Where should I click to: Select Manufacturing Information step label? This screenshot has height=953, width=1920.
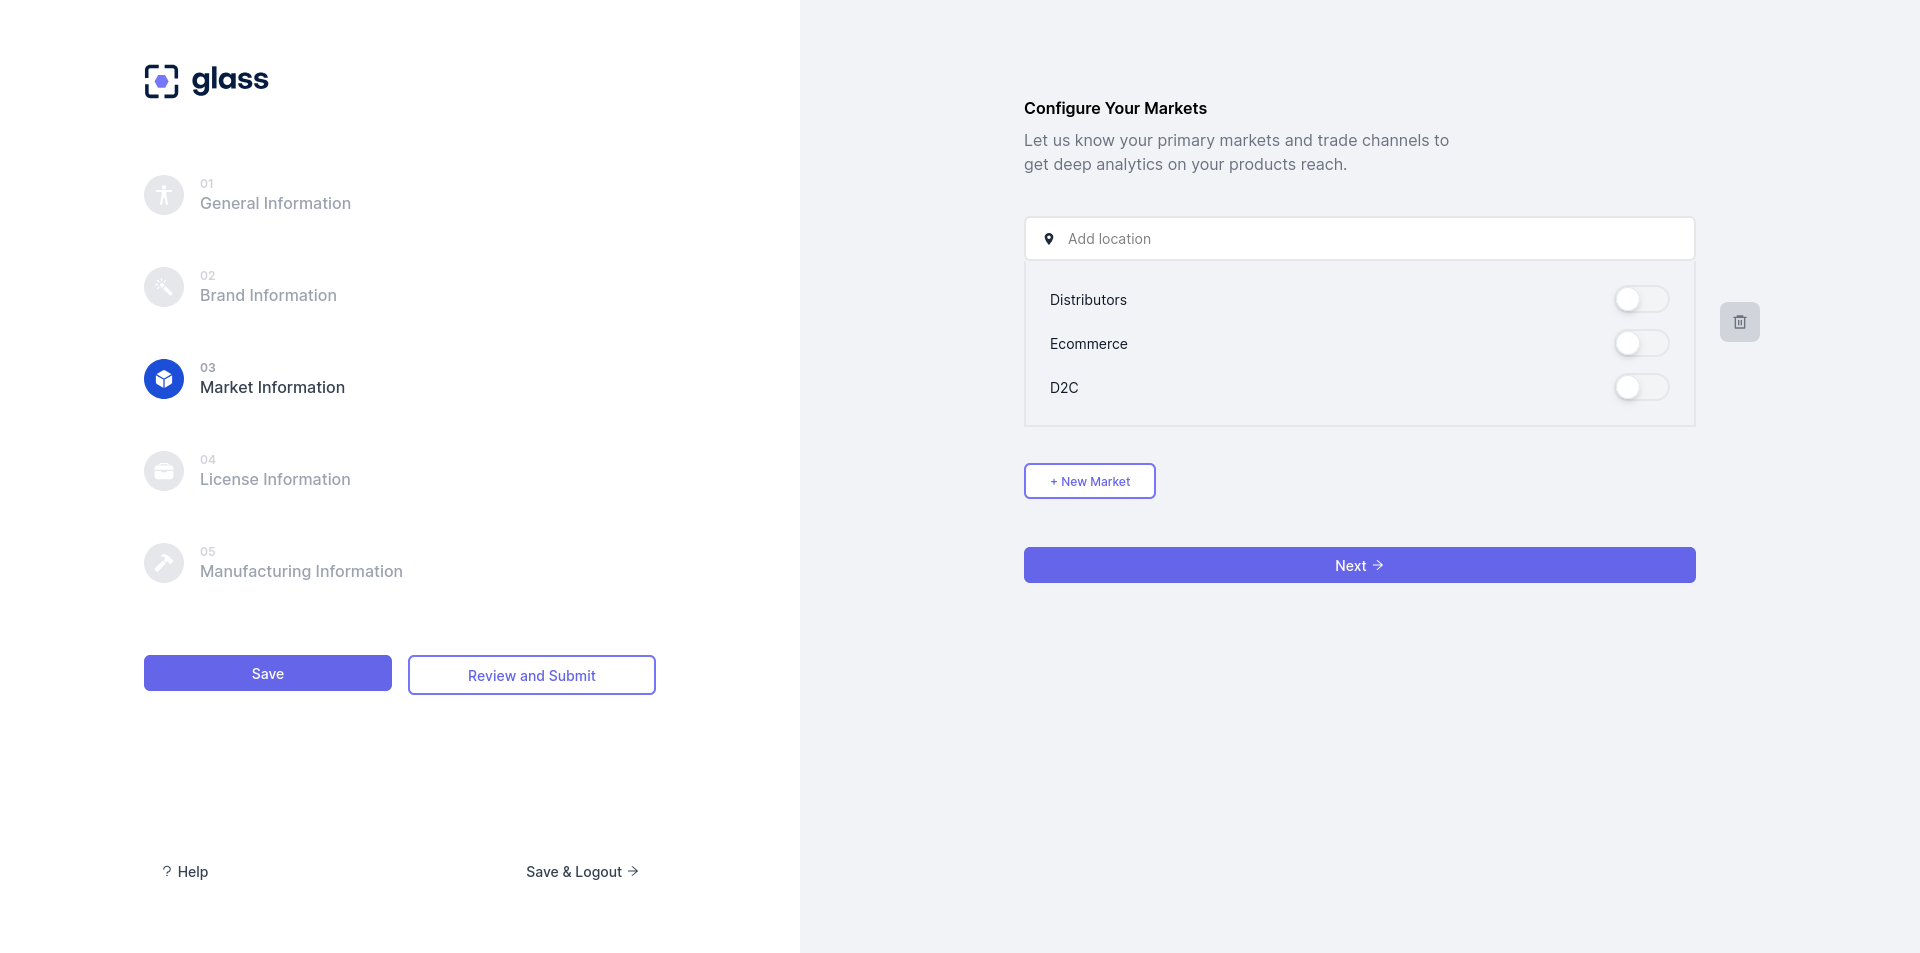[x=301, y=571]
